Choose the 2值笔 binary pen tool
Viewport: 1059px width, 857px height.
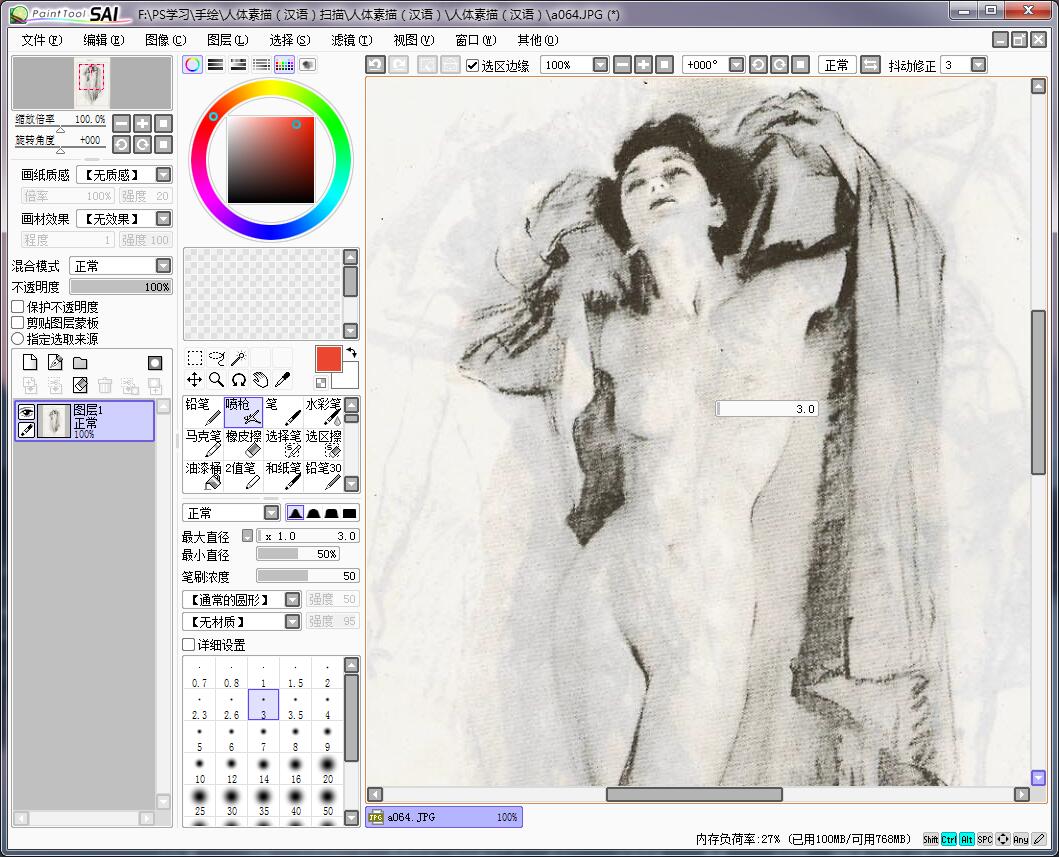[x=243, y=475]
